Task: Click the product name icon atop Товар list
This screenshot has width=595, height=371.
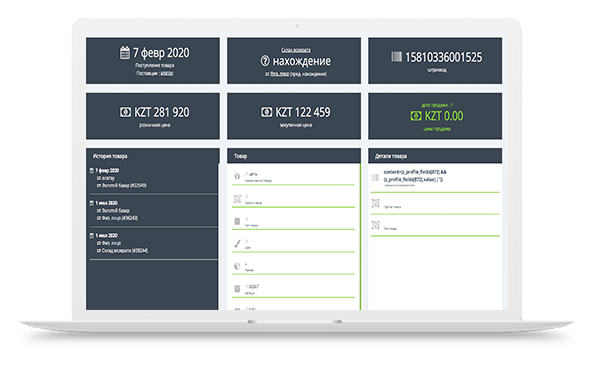Action: click(237, 176)
